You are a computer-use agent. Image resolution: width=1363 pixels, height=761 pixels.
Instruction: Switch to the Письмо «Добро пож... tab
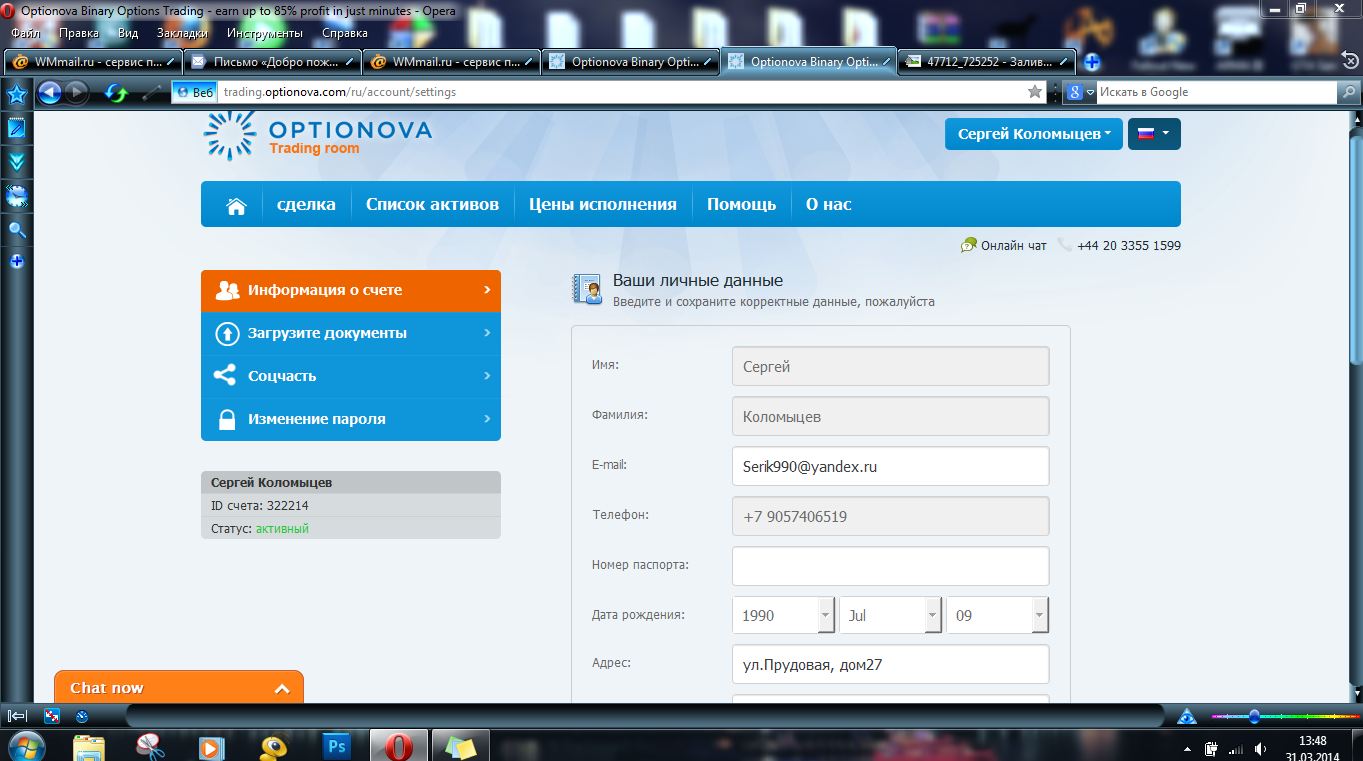[x=271, y=62]
